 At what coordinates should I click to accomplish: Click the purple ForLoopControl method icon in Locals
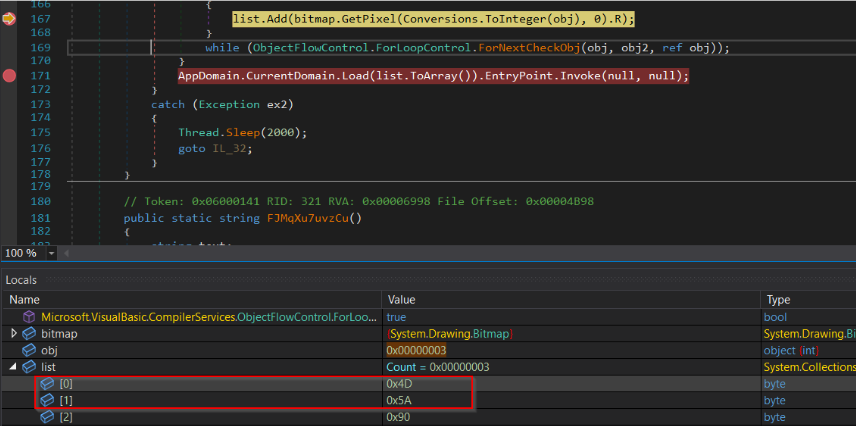(29, 316)
